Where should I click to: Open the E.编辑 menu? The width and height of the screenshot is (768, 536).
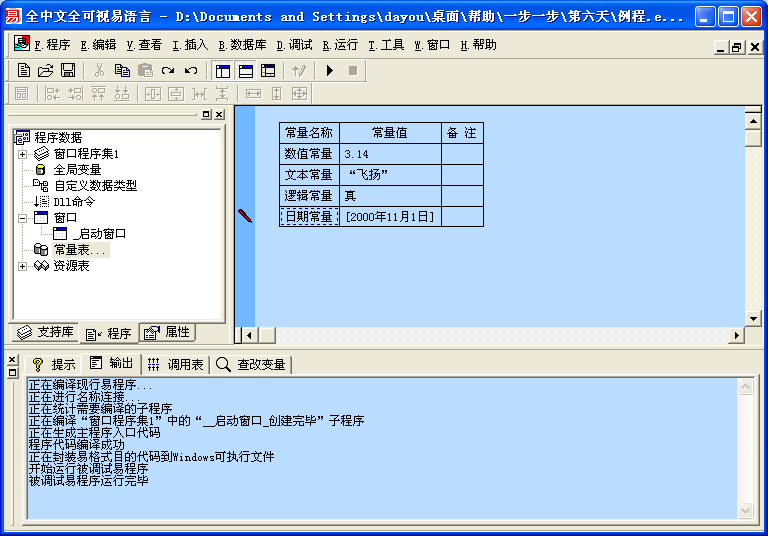point(98,45)
